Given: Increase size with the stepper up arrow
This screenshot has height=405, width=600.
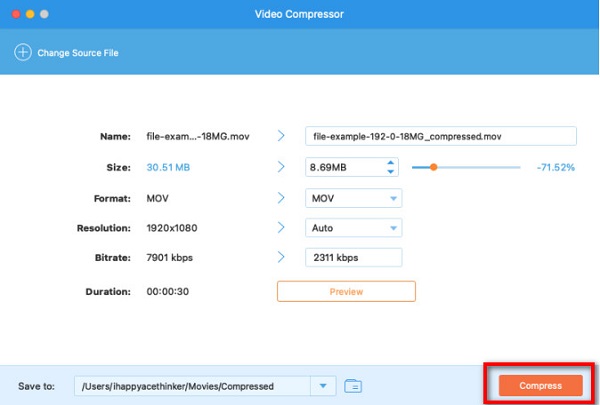Looking at the screenshot, I should pos(390,163).
